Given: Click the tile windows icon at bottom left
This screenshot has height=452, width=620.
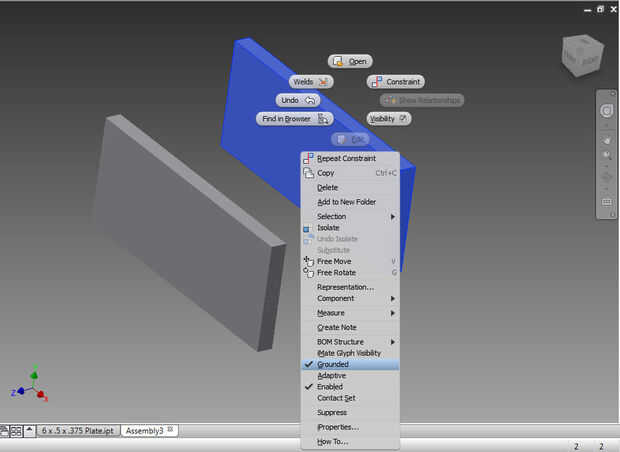Looking at the screenshot, I should click(x=16, y=431).
